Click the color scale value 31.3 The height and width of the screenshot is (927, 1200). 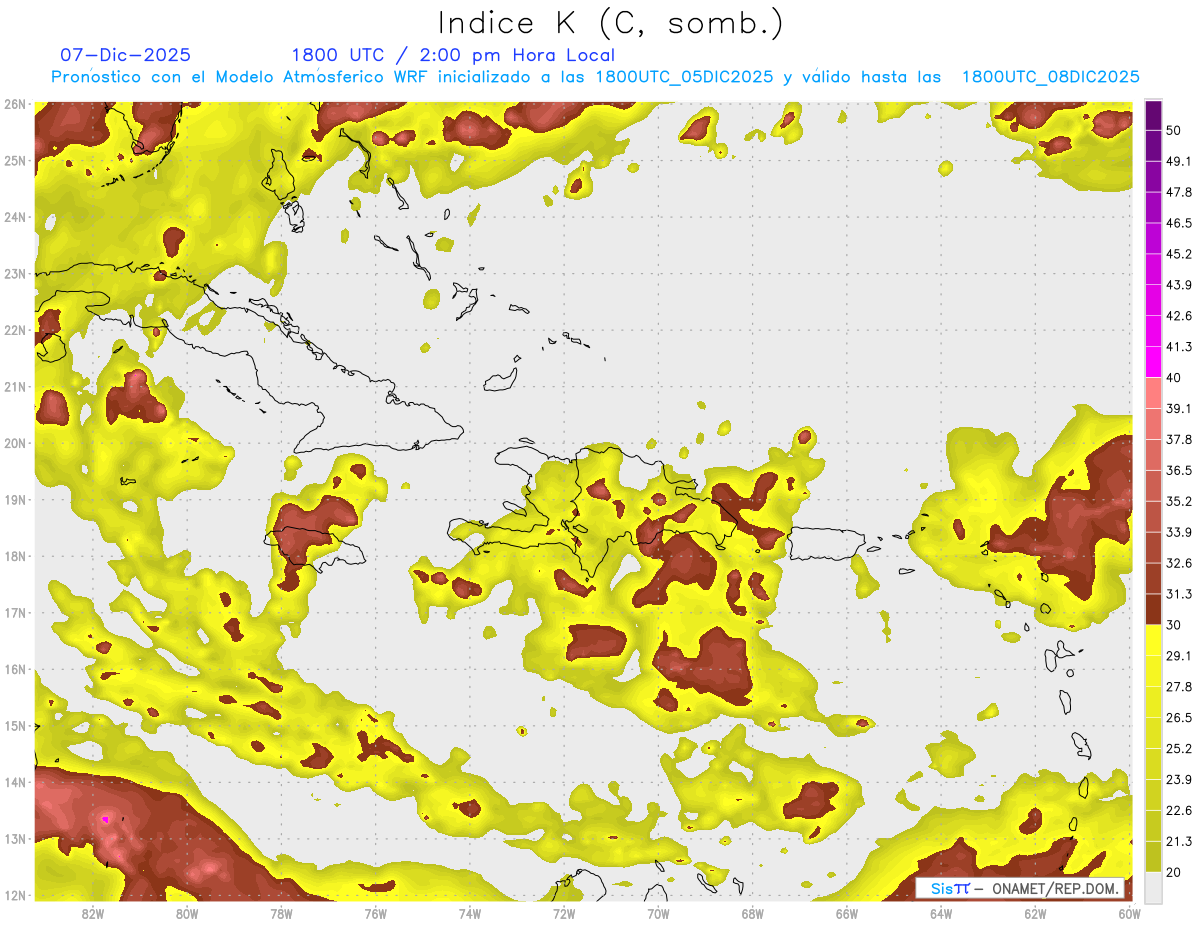1179,594
